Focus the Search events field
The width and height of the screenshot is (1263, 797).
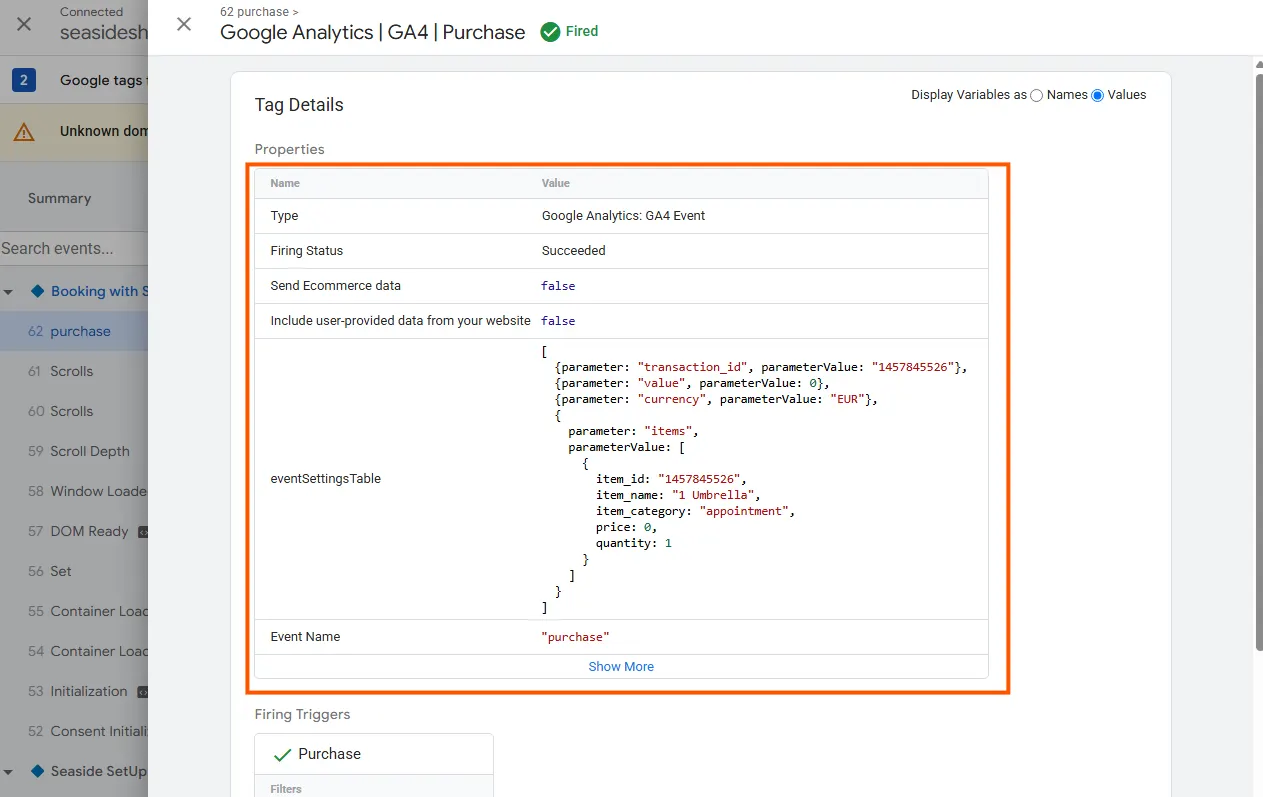tap(74, 248)
